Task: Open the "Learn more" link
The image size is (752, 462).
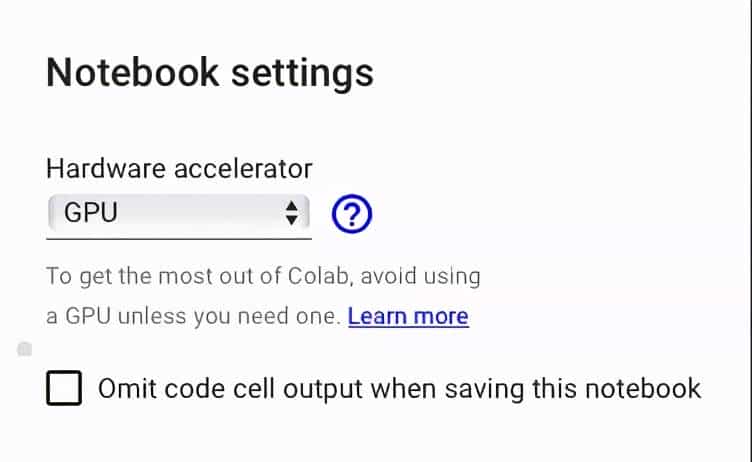Action: 408,317
